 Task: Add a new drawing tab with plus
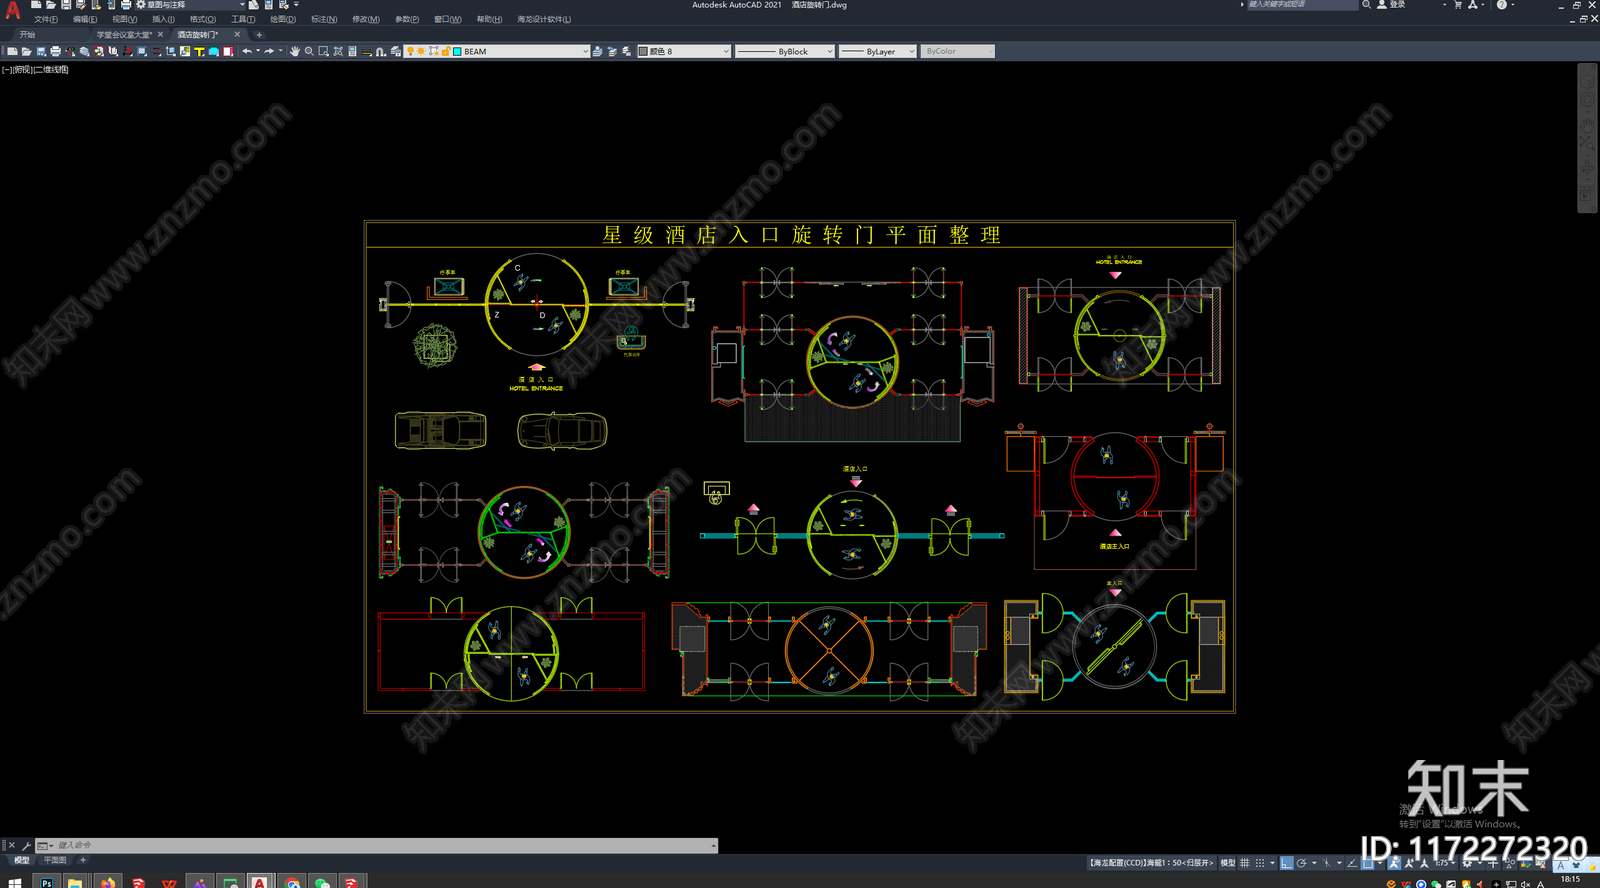(259, 35)
